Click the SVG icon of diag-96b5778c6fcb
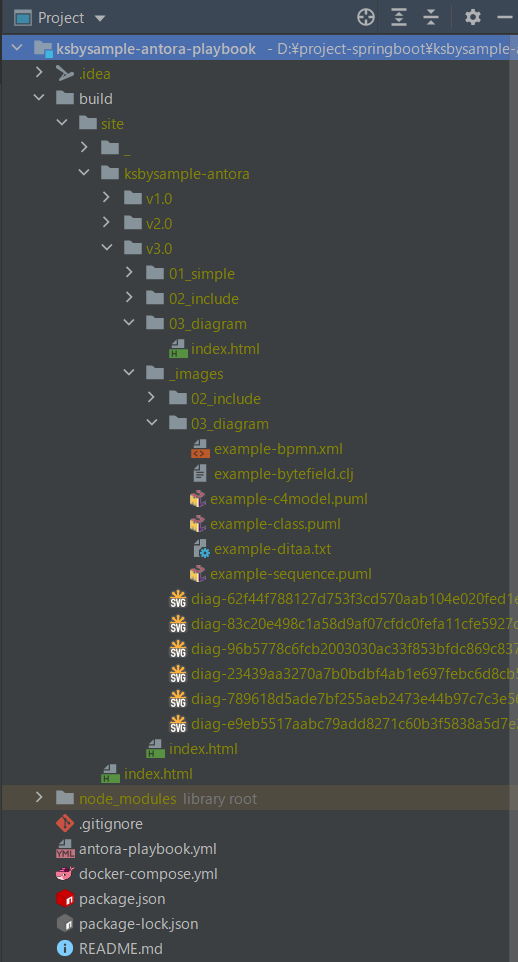The width and height of the screenshot is (518, 962). 178,649
